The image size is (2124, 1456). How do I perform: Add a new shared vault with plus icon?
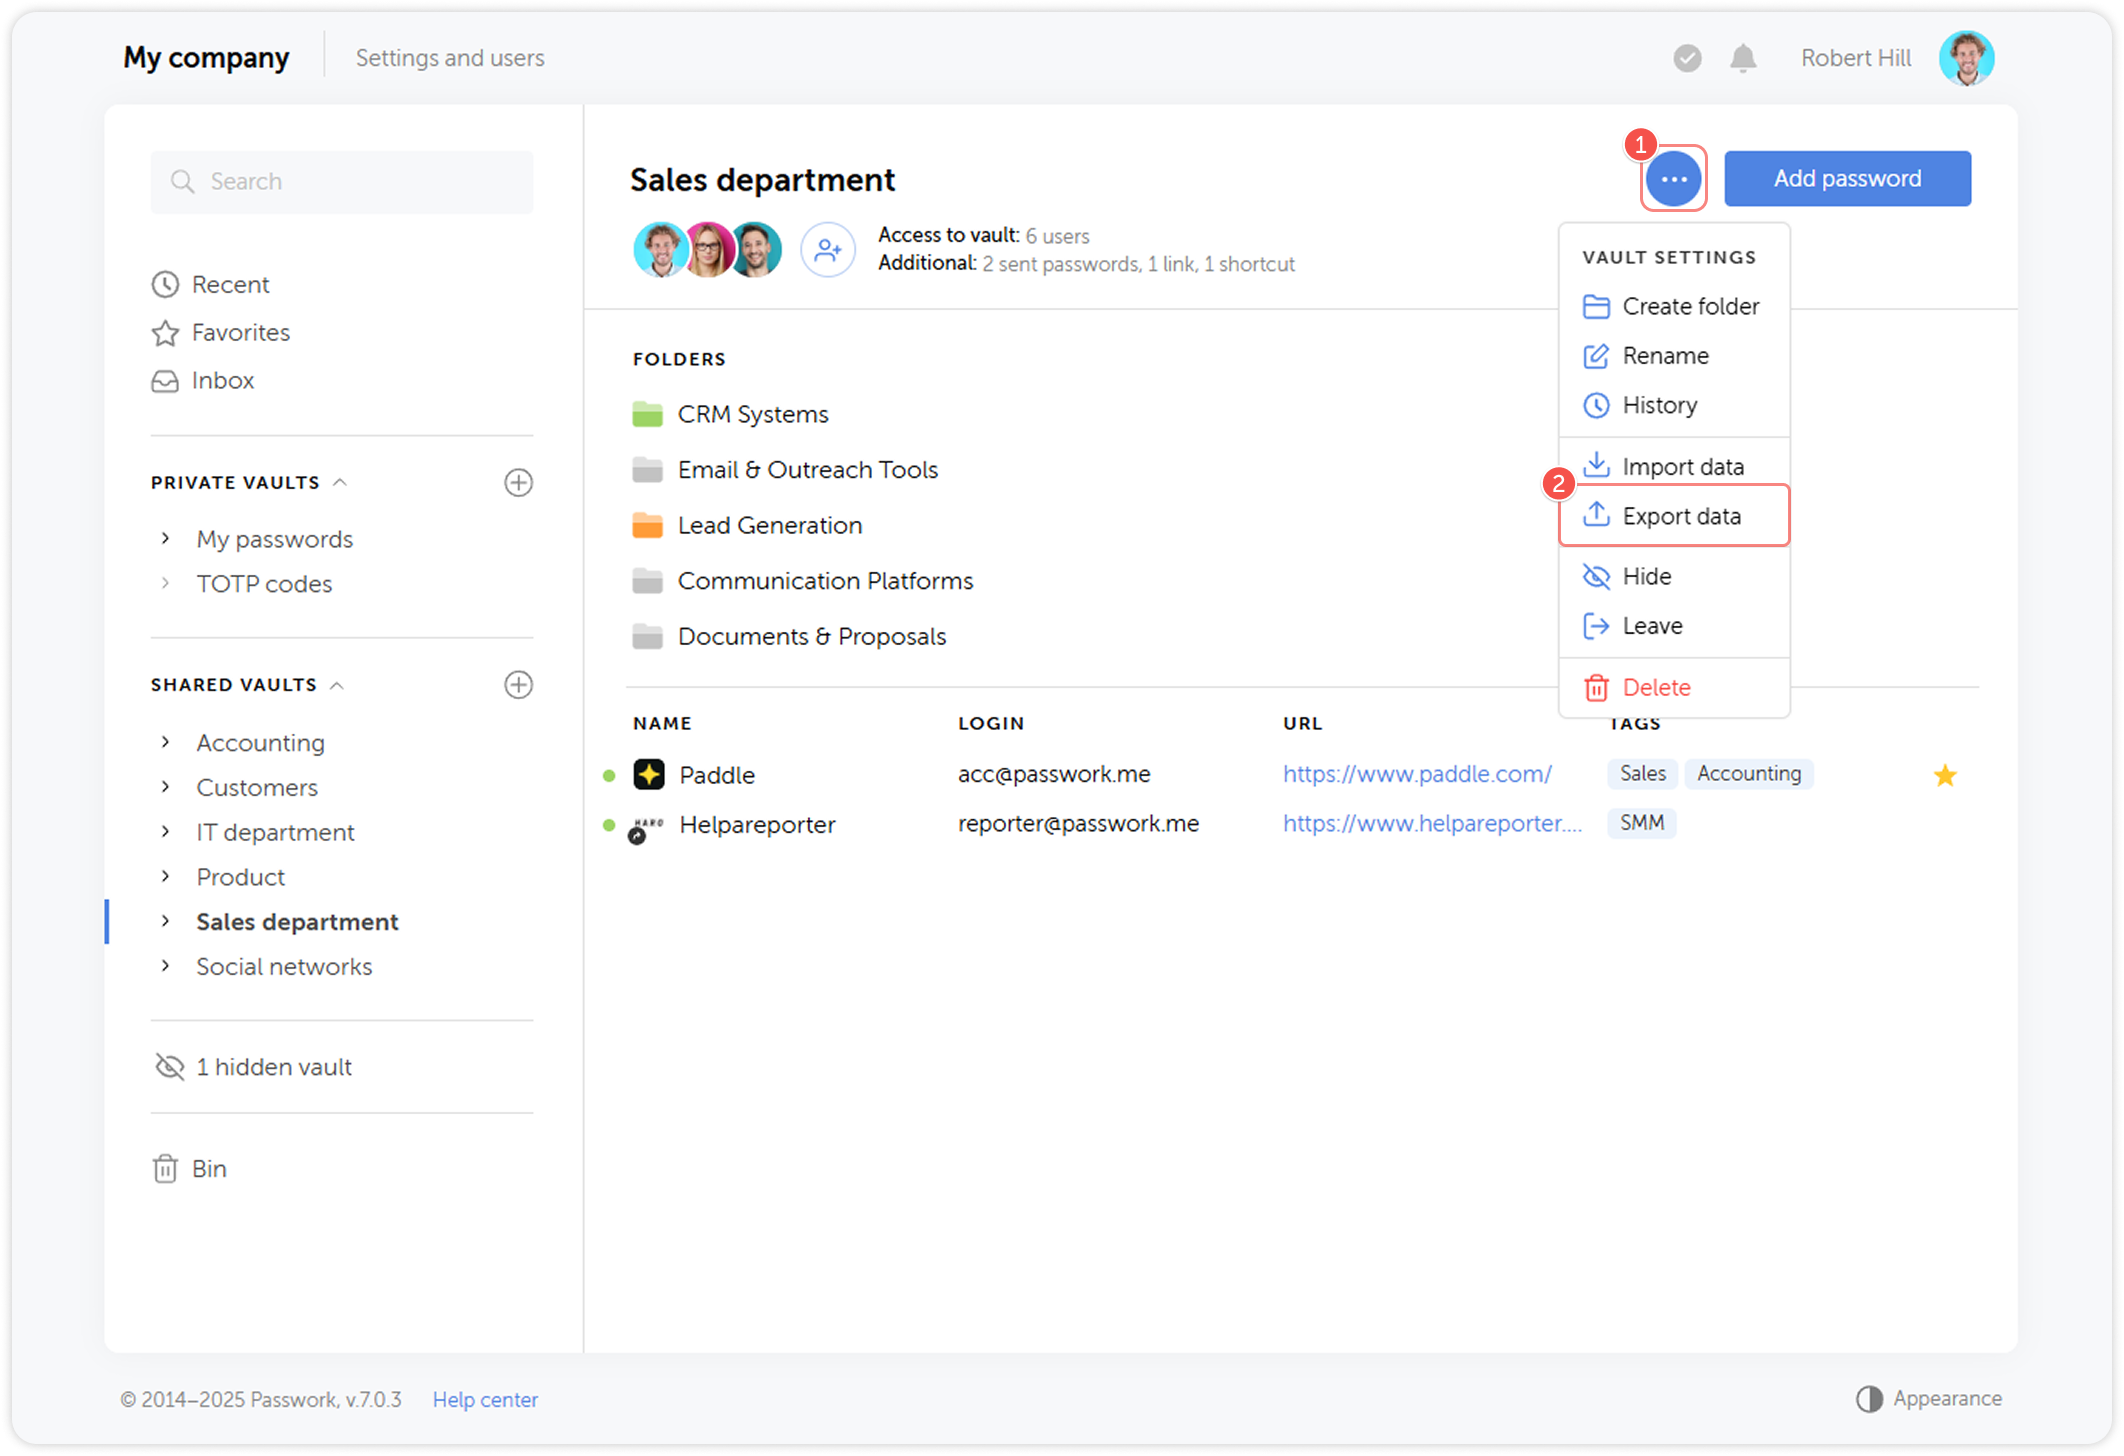(518, 685)
